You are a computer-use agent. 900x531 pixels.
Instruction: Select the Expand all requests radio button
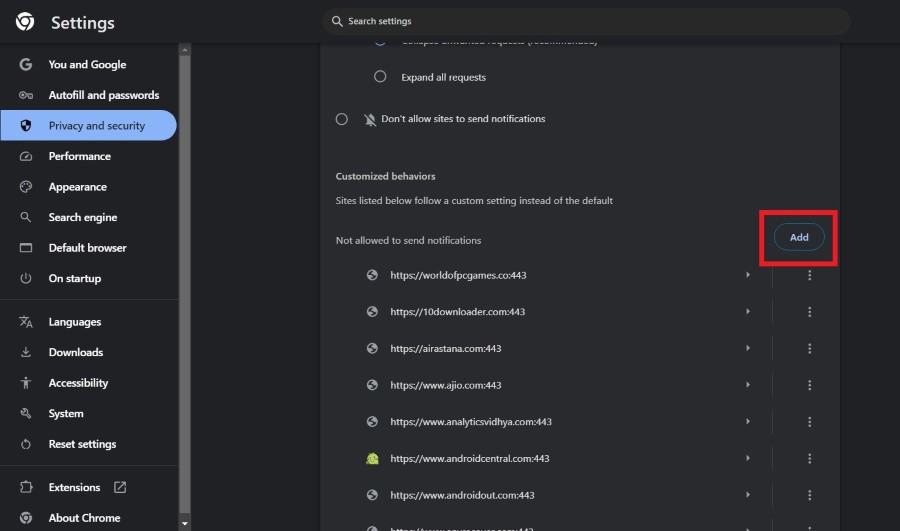pyautogui.click(x=380, y=76)
